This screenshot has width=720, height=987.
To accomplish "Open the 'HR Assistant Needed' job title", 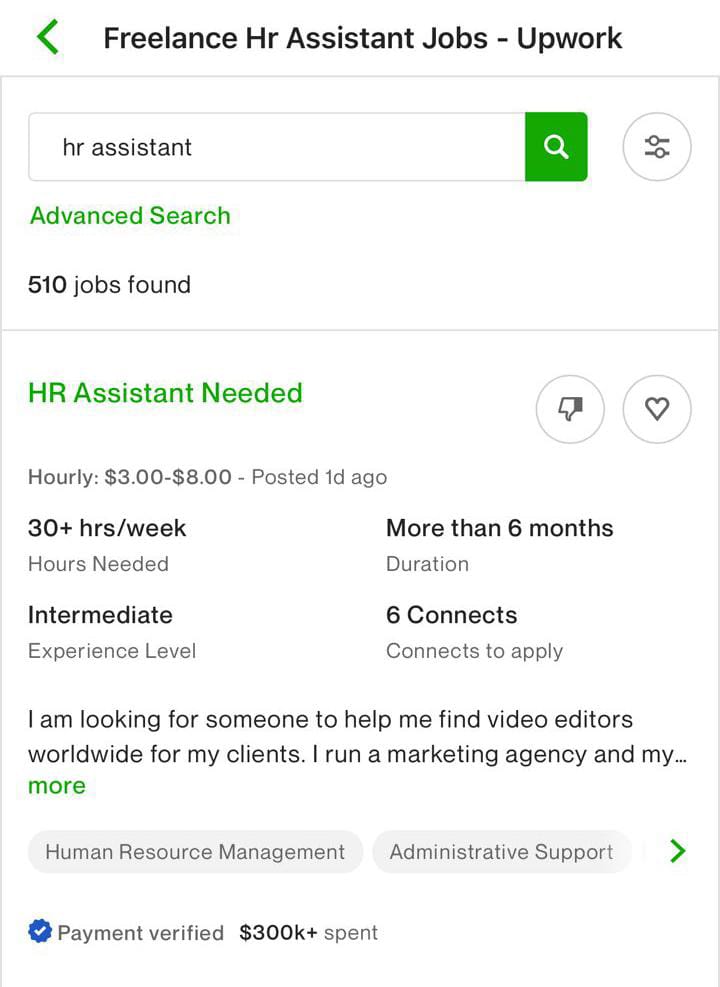I will 165,393.
